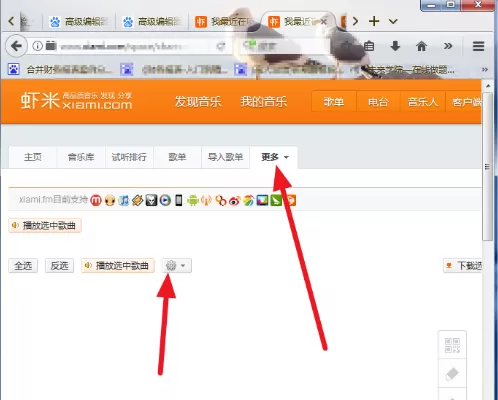Open the gear settings dropdown

177,266
